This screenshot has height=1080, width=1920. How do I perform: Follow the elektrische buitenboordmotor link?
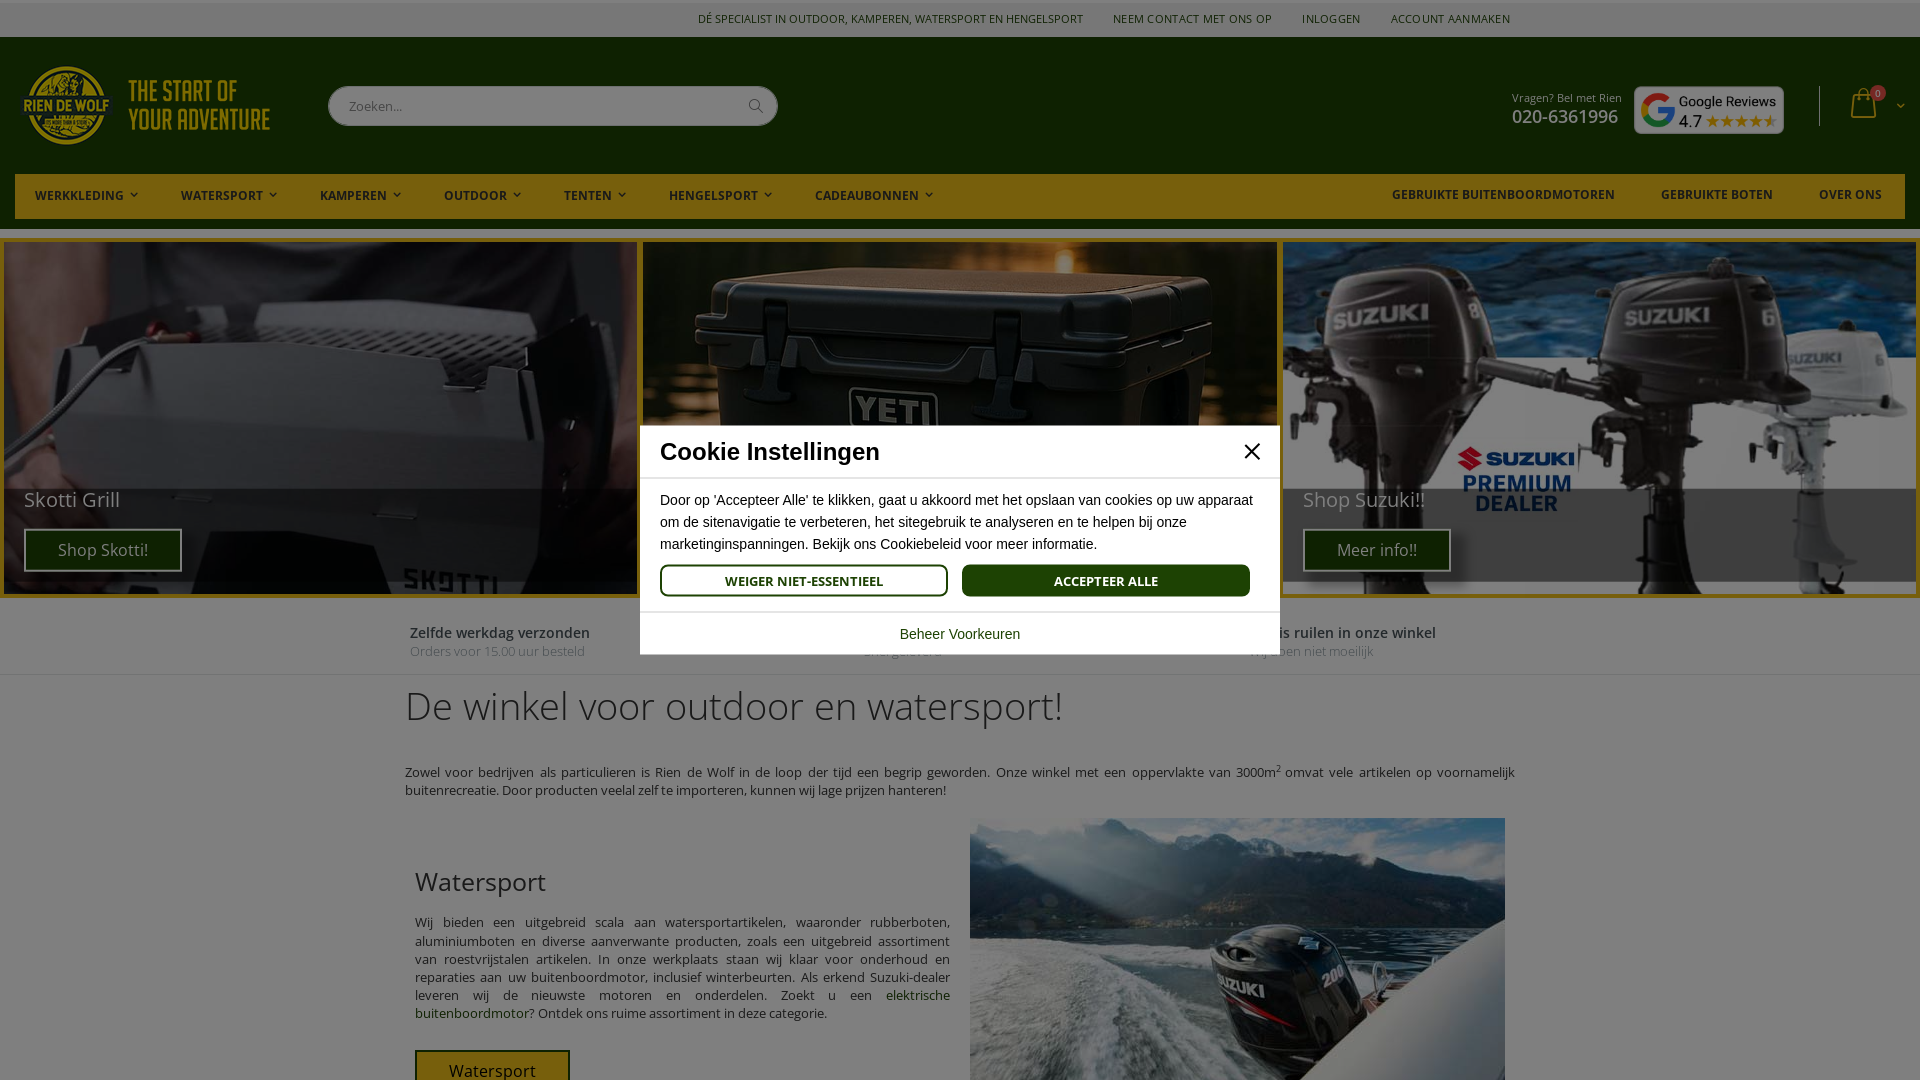[x=682, y=1004]
